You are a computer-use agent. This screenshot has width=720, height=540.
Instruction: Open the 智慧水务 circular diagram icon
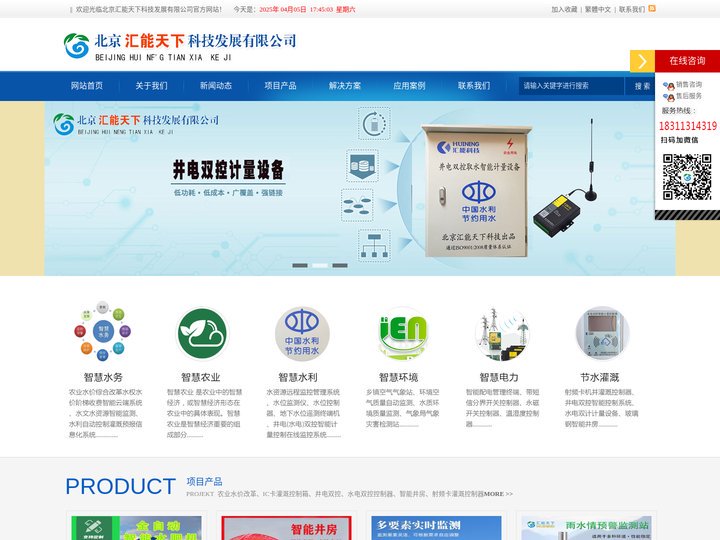(x=103, y=331)
